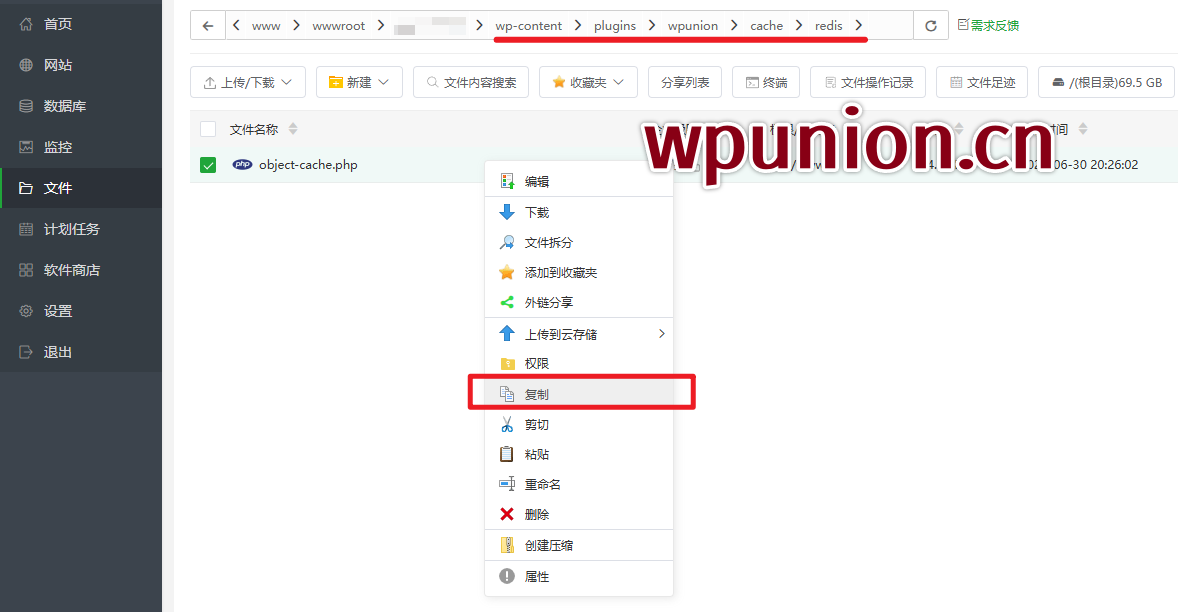Click the object-cache.php file name
This screenshot has height=612, width=1178.
pyautogui.click(x=308, y=164)
